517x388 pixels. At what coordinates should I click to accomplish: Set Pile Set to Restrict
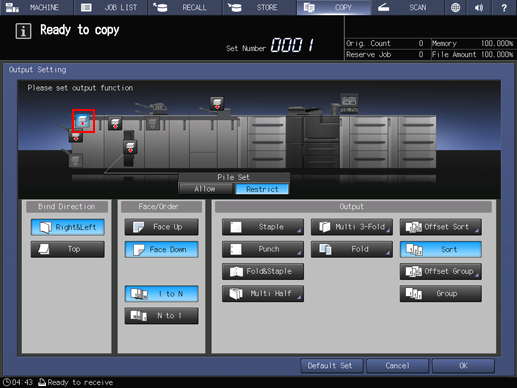pyautogui.click(x=262, y=189)
